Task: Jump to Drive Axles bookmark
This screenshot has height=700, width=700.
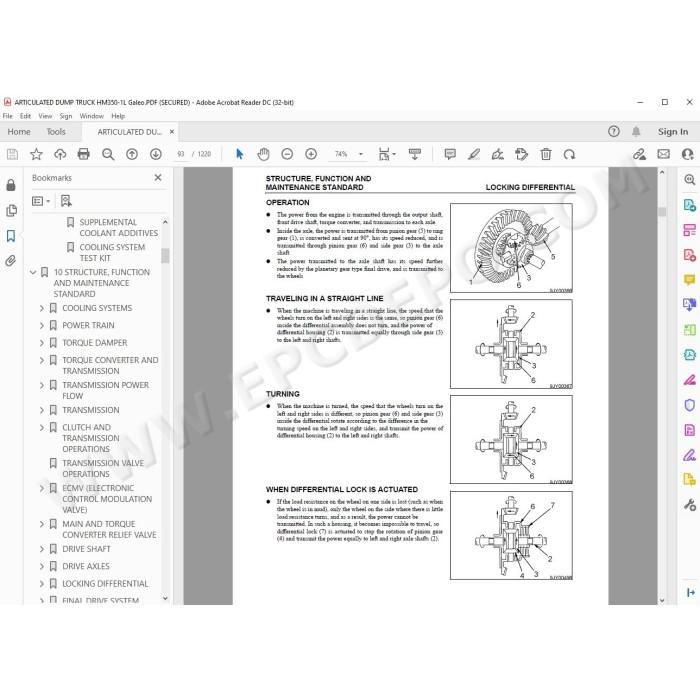Action: pyautogui.click(x=86, y=566)
